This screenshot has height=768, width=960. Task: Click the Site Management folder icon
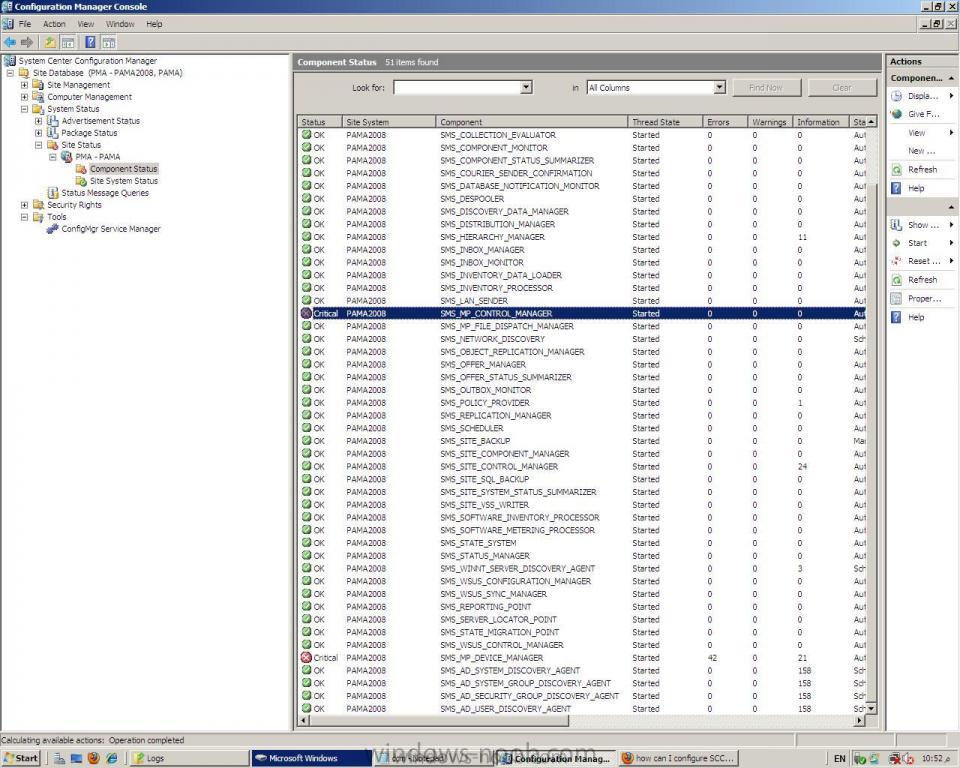point(39,85)
